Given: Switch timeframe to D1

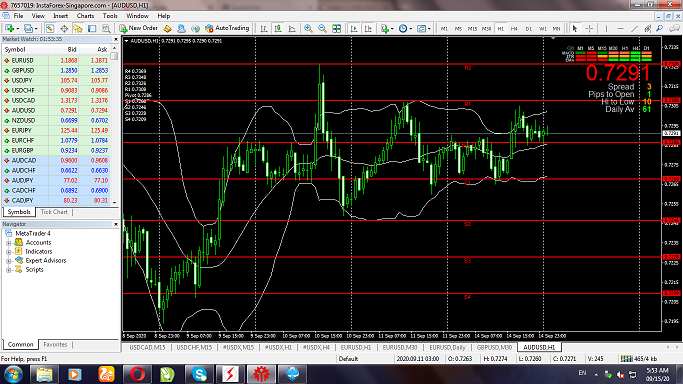Looking at the screenshot, I should point(528,28).
